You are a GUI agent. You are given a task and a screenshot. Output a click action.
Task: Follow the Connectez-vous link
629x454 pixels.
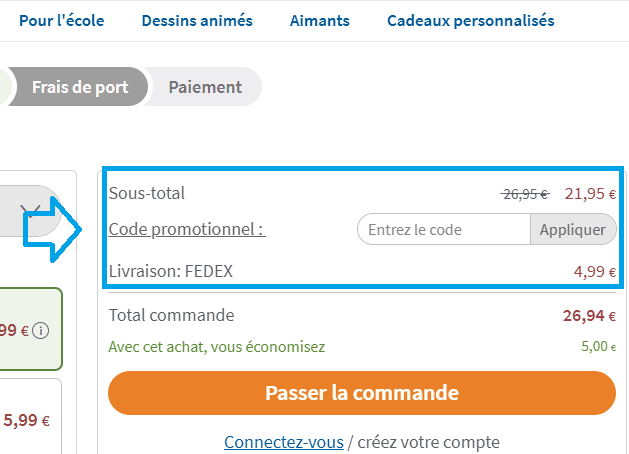[x=284, y=442]
